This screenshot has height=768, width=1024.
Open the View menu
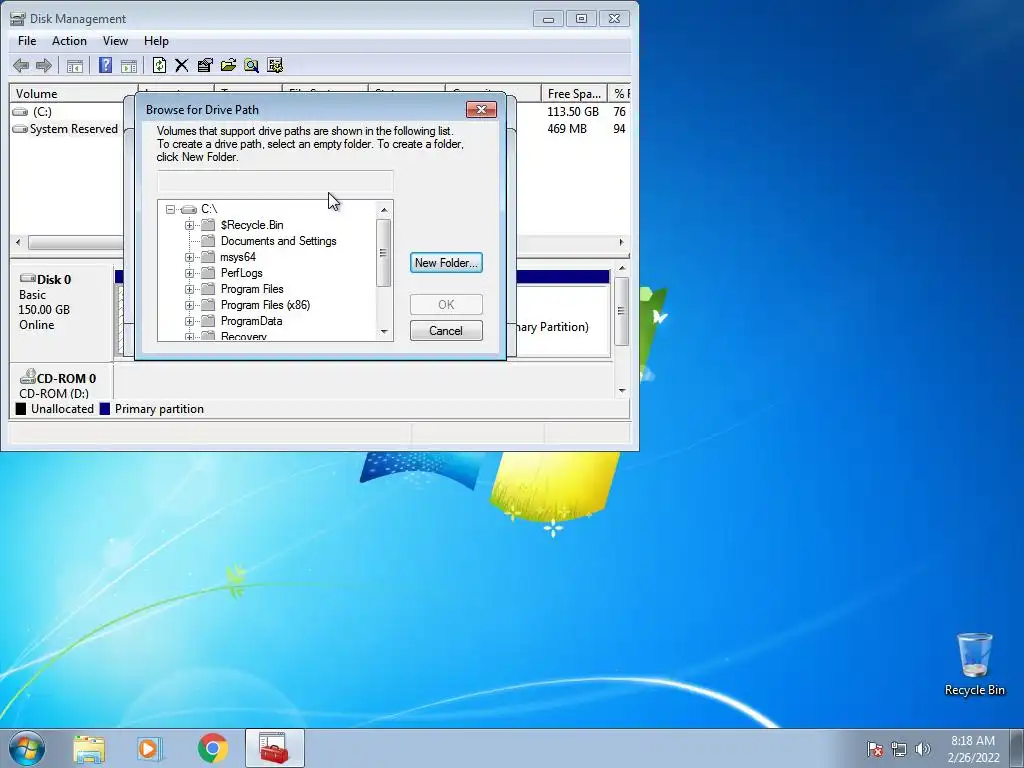pos(115,40)
